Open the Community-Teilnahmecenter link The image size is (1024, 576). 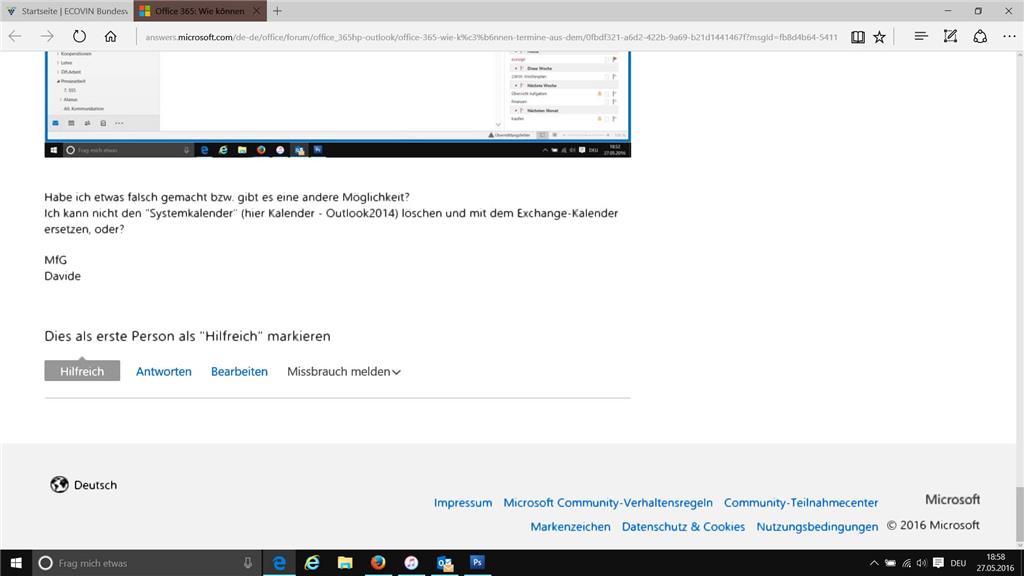click(x=801, y=503)
